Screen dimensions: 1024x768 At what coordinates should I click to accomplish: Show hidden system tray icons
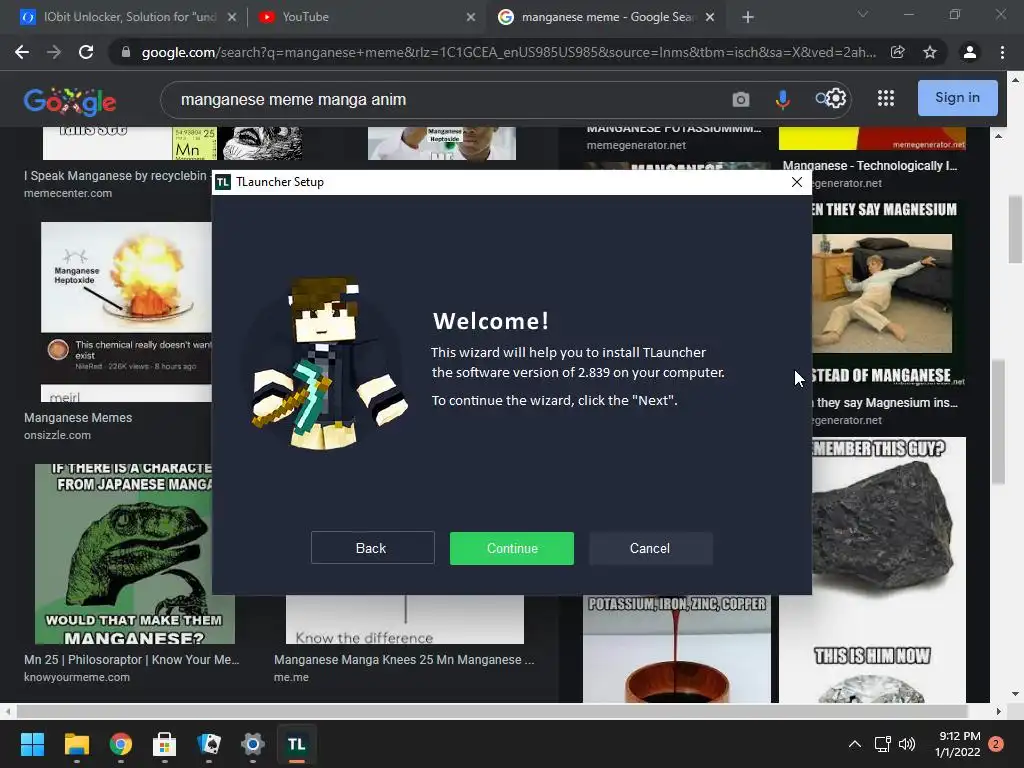coord(854,744)
